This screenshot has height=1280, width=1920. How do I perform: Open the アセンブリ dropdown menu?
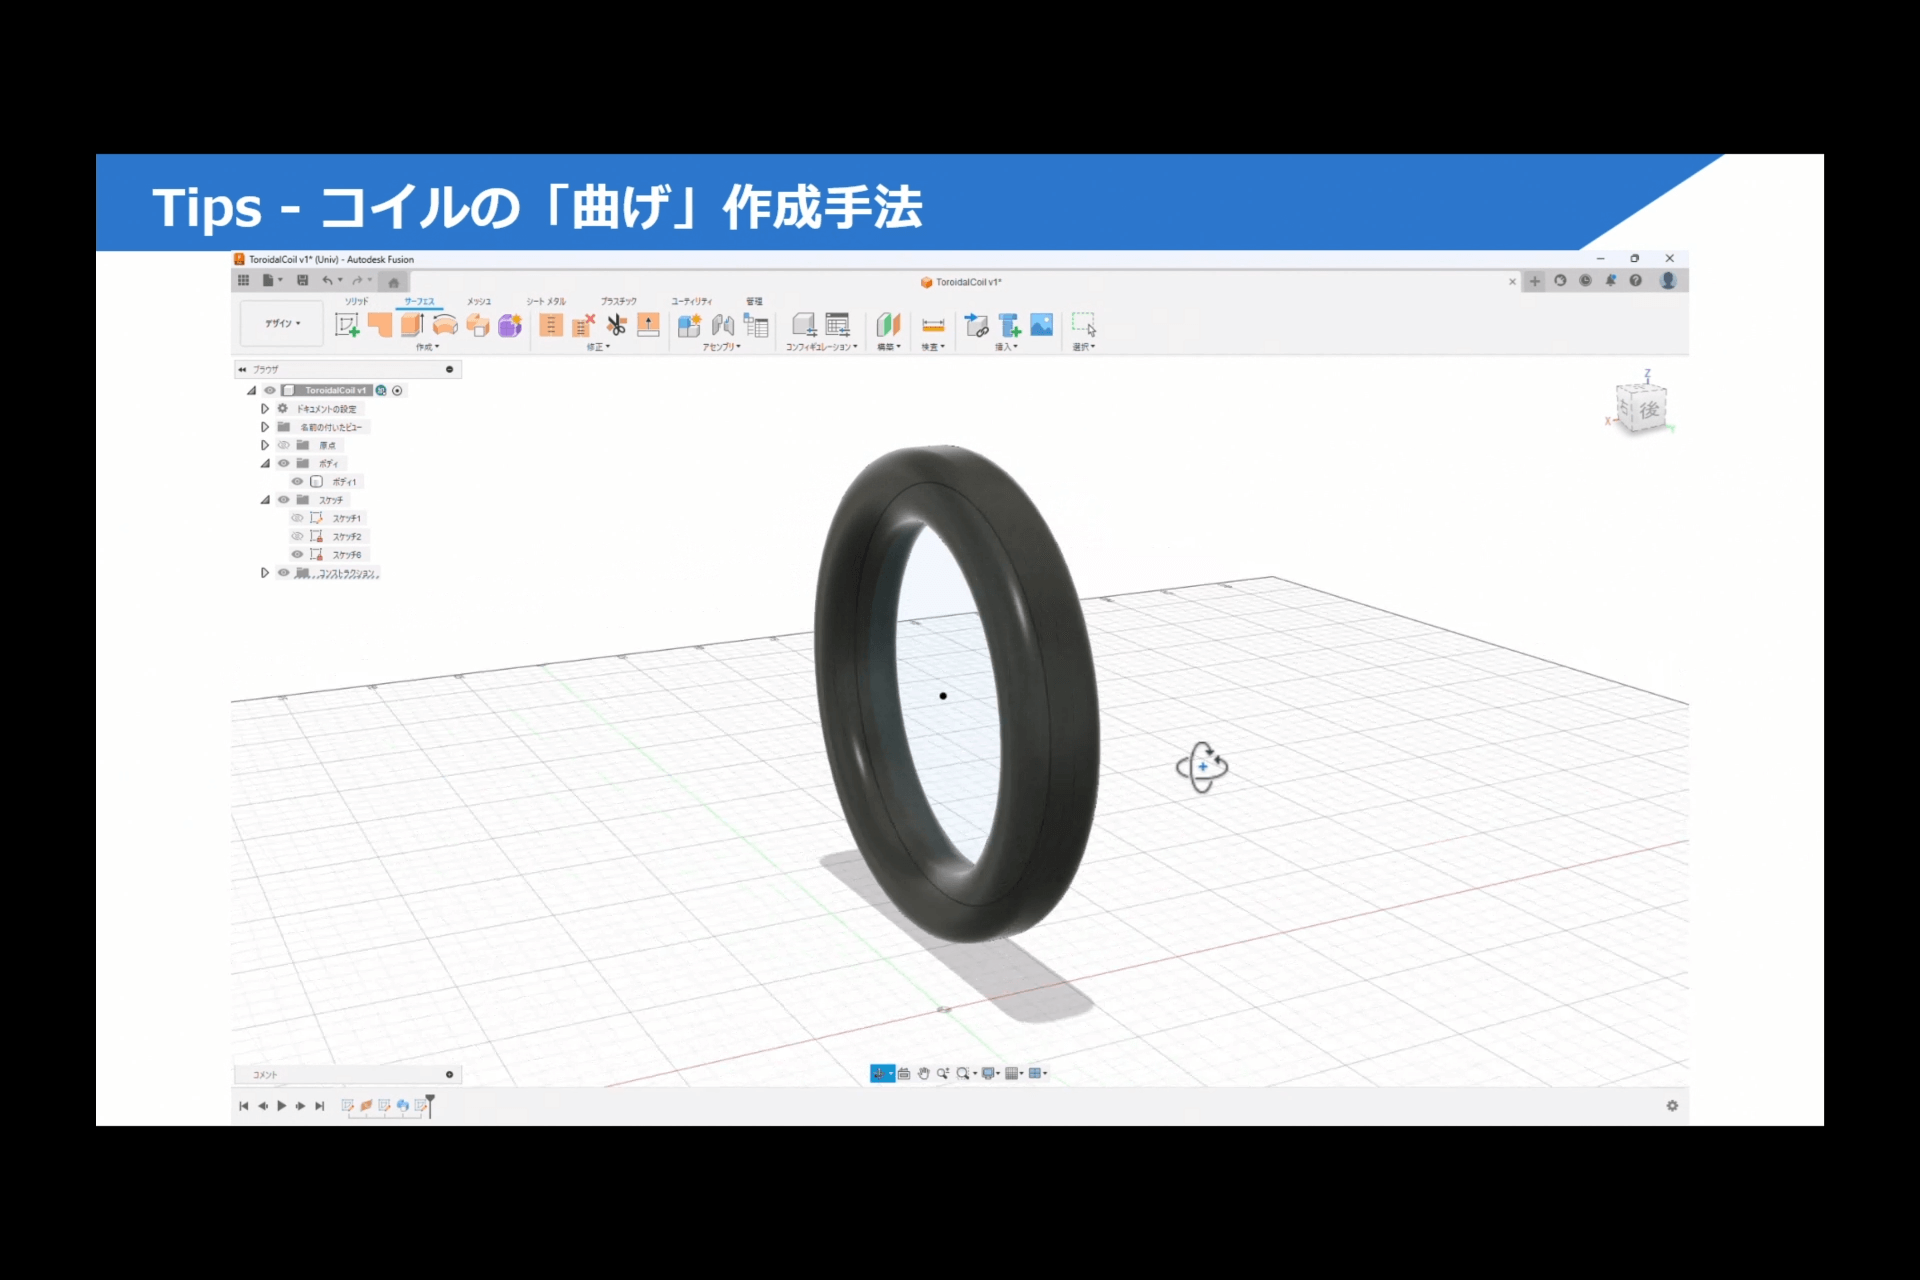pos(721,347)
